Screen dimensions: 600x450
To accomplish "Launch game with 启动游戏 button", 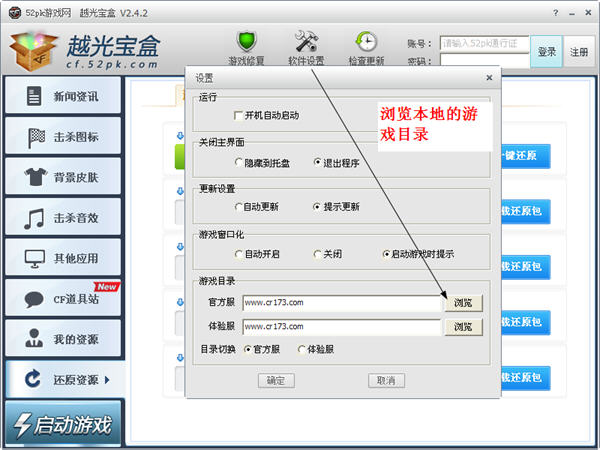I will (64, 424).
